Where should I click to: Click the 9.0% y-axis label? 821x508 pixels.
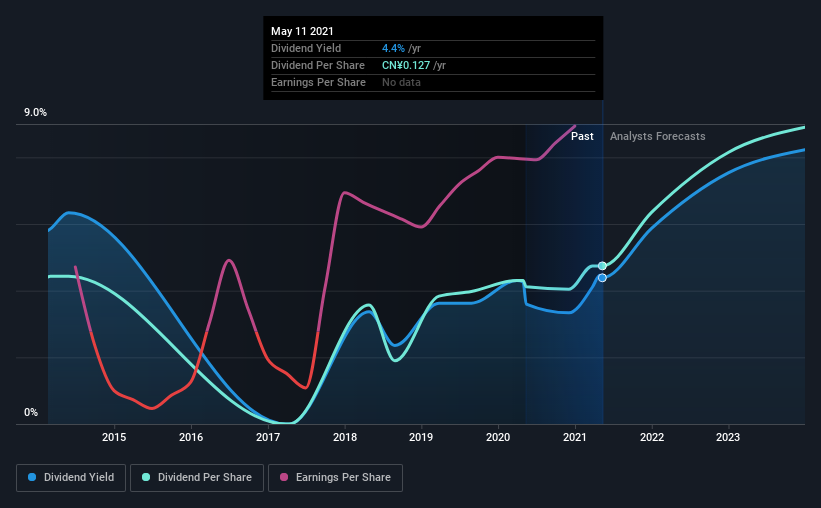click(36, 113)
